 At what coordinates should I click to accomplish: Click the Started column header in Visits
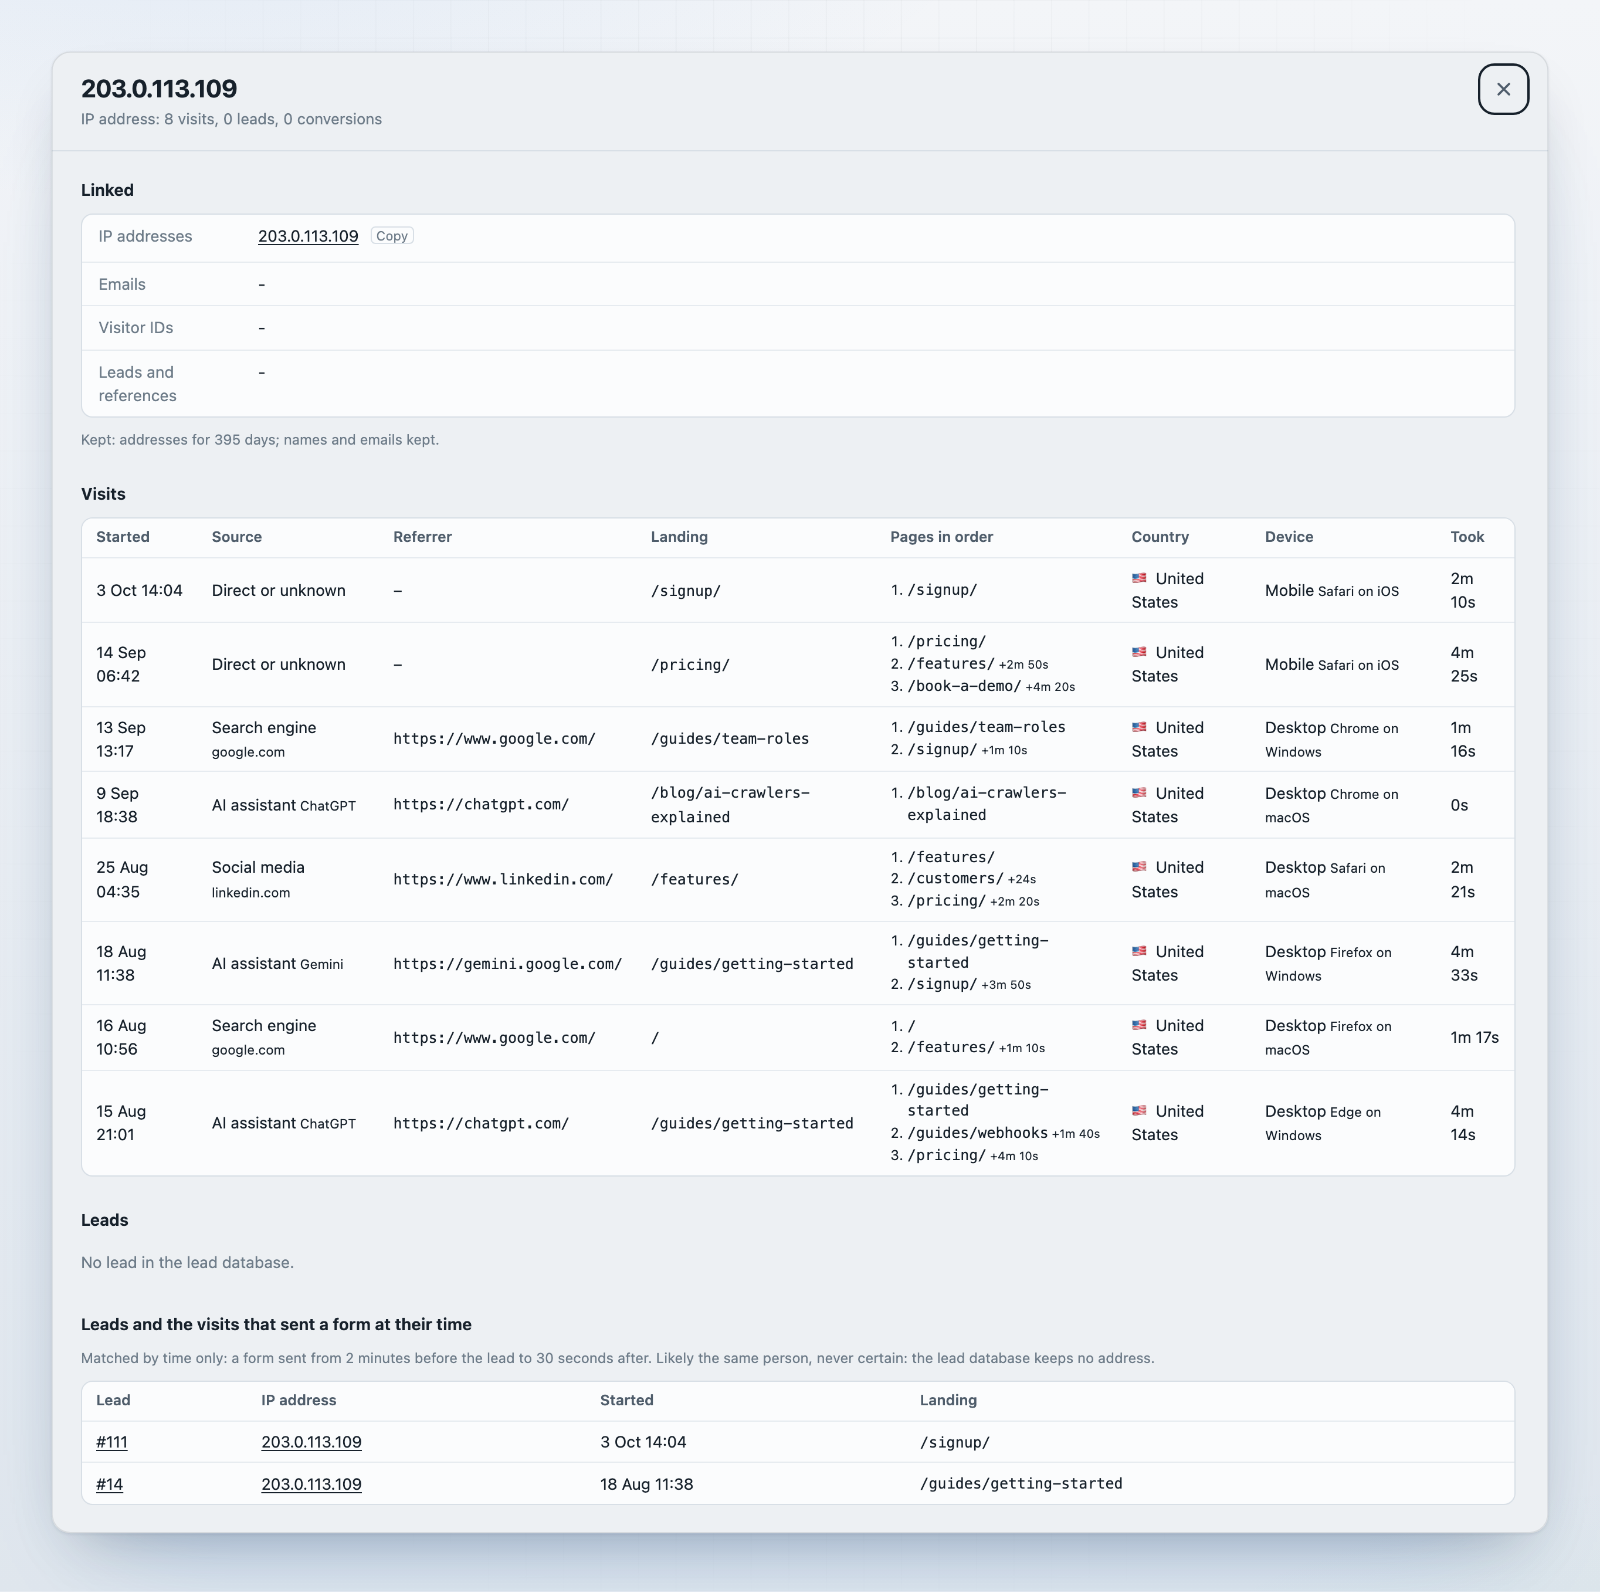[x=123, y=537]
